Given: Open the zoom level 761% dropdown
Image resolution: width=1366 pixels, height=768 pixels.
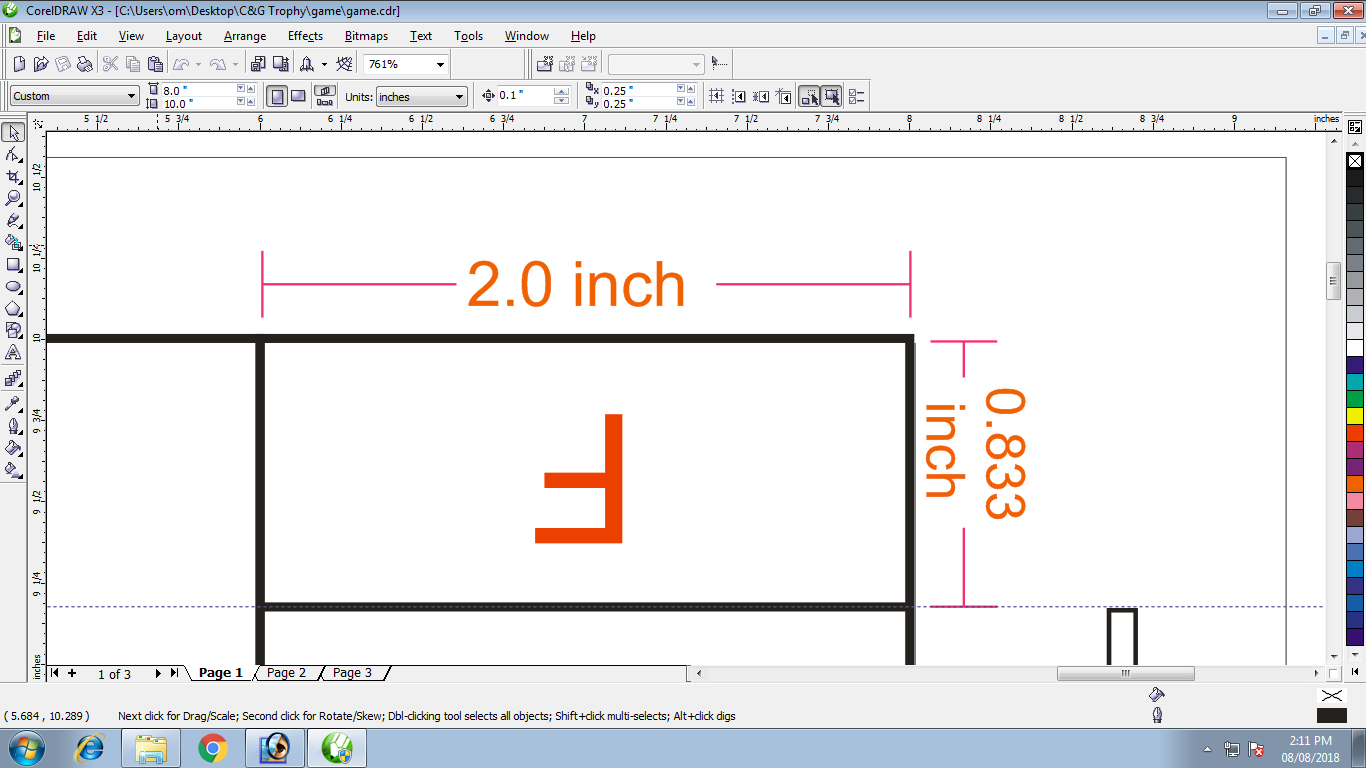Looking at the screenshot, I should coord(440,64).
